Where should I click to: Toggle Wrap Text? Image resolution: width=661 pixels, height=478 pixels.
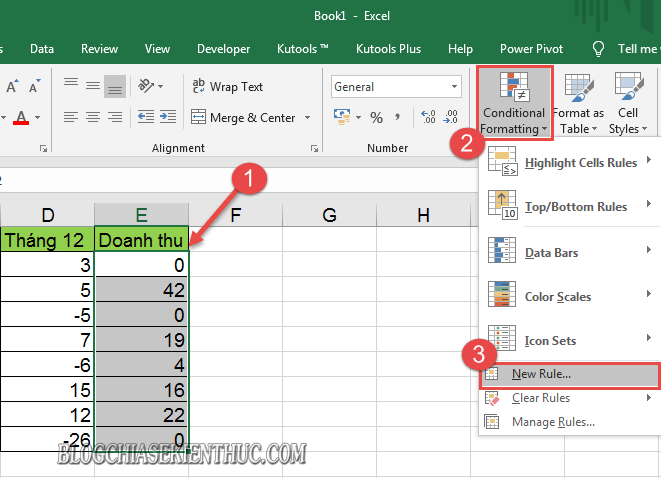coord(228,86)
